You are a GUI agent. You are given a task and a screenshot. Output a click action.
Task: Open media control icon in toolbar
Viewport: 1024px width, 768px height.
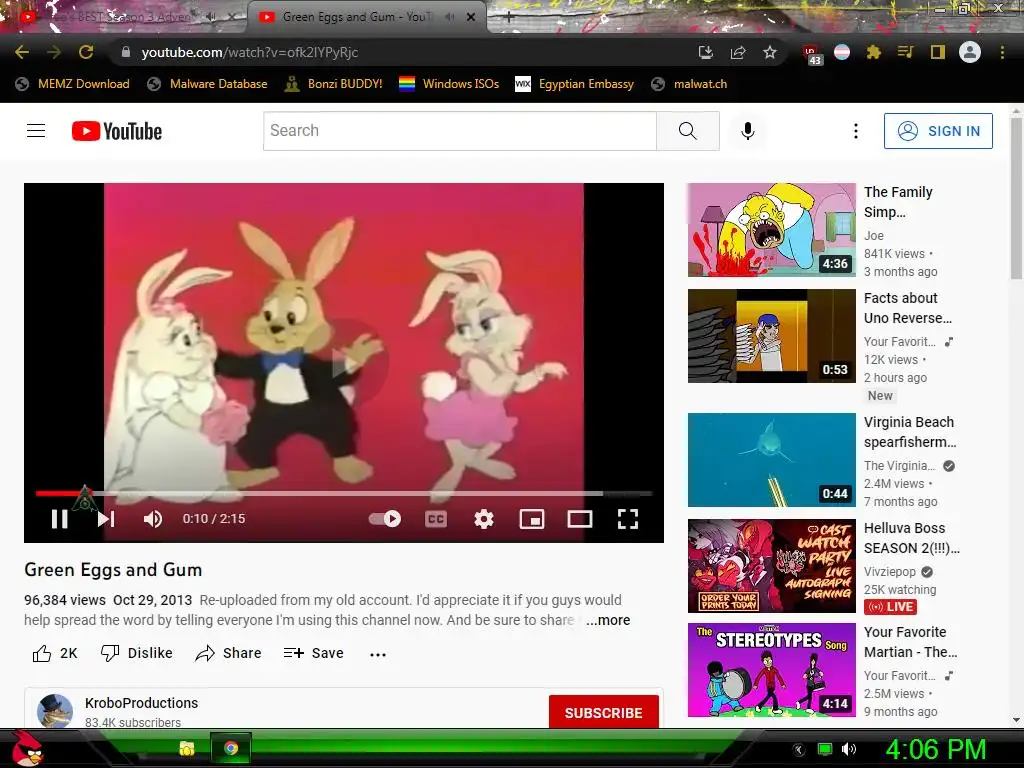(905, 52)
